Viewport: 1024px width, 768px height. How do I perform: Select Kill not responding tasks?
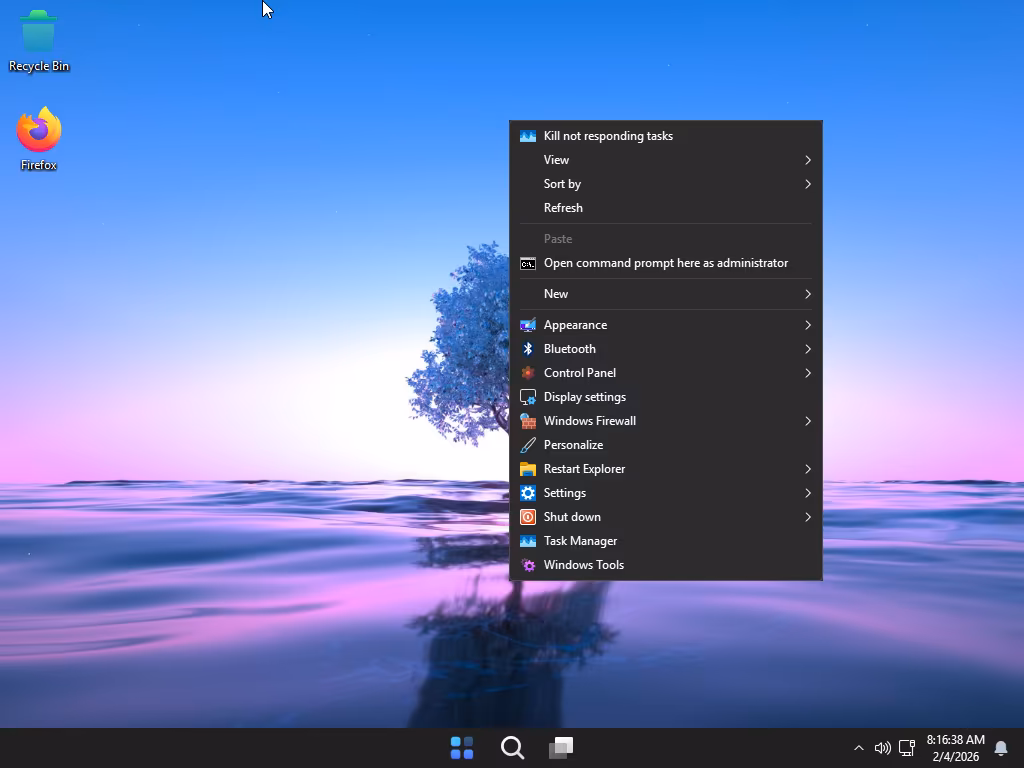coord(608,136)
